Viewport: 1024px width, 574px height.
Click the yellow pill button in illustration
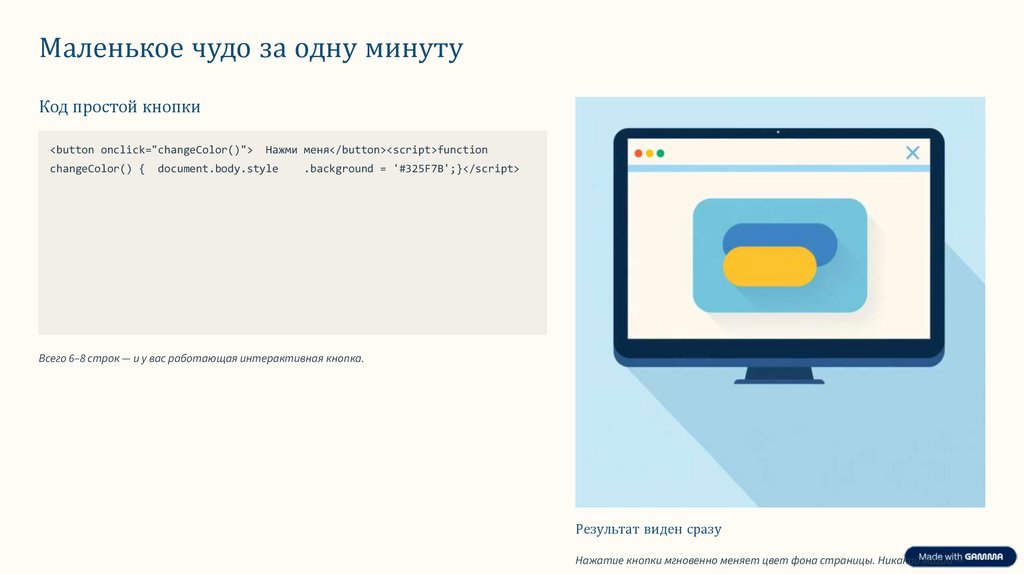click(769, 266)
